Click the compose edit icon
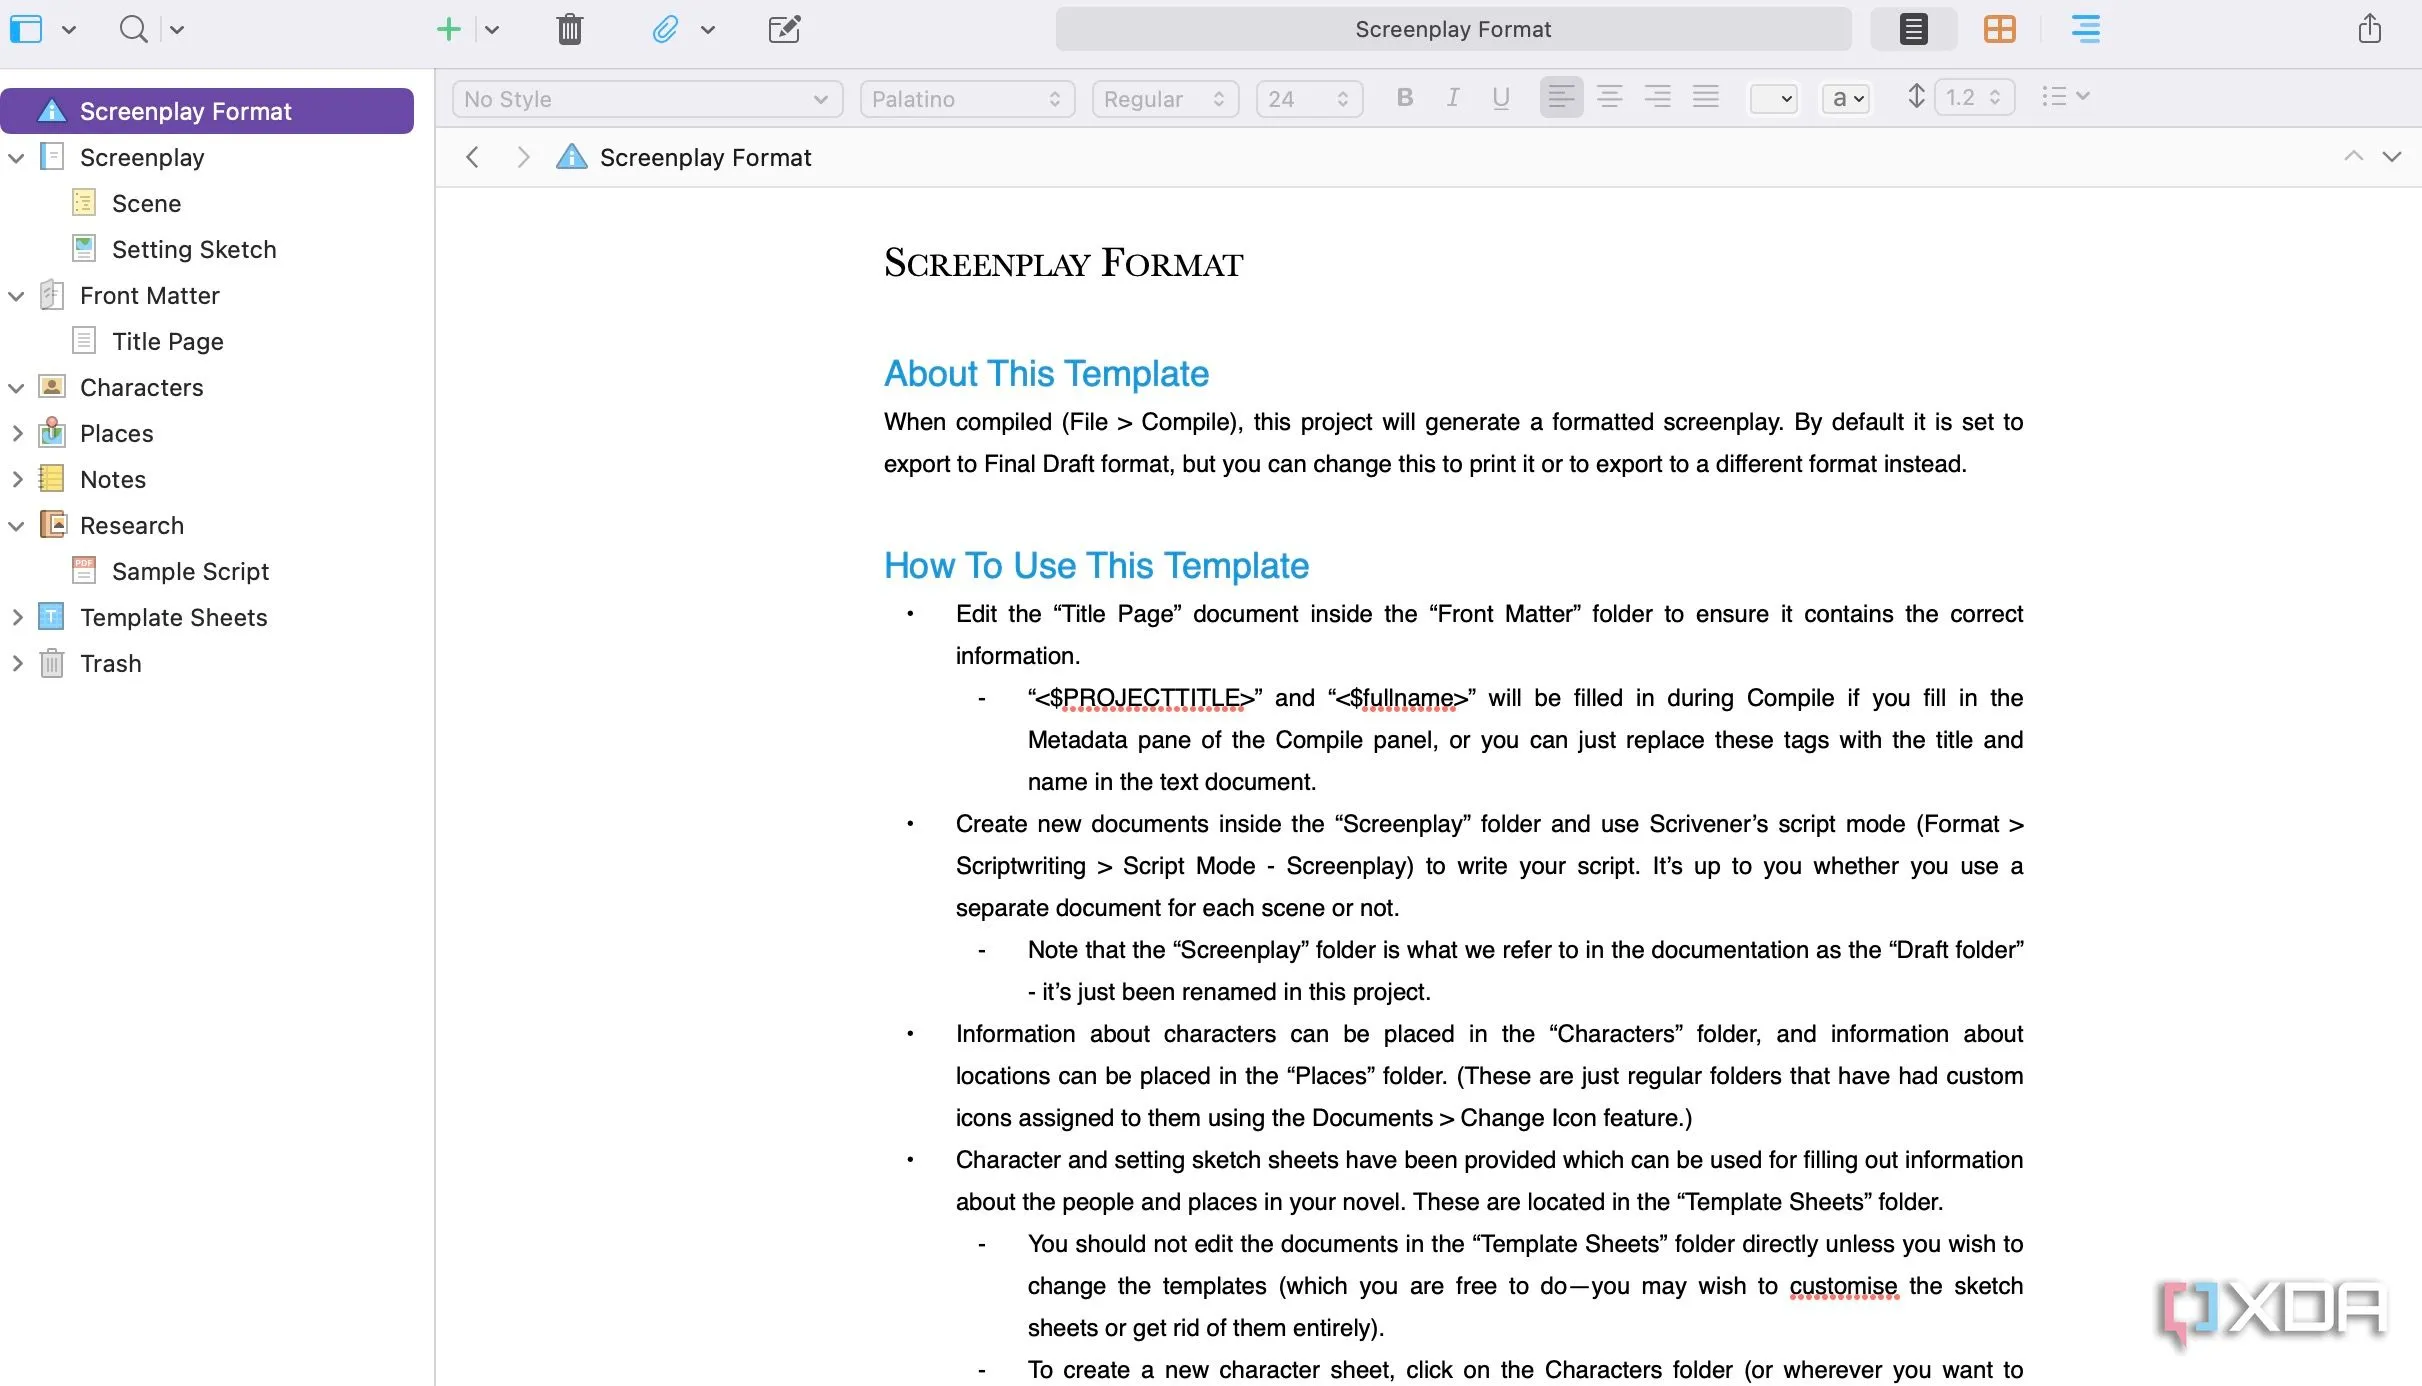This screenshot has width=2422, height=1386. point(785,29)
